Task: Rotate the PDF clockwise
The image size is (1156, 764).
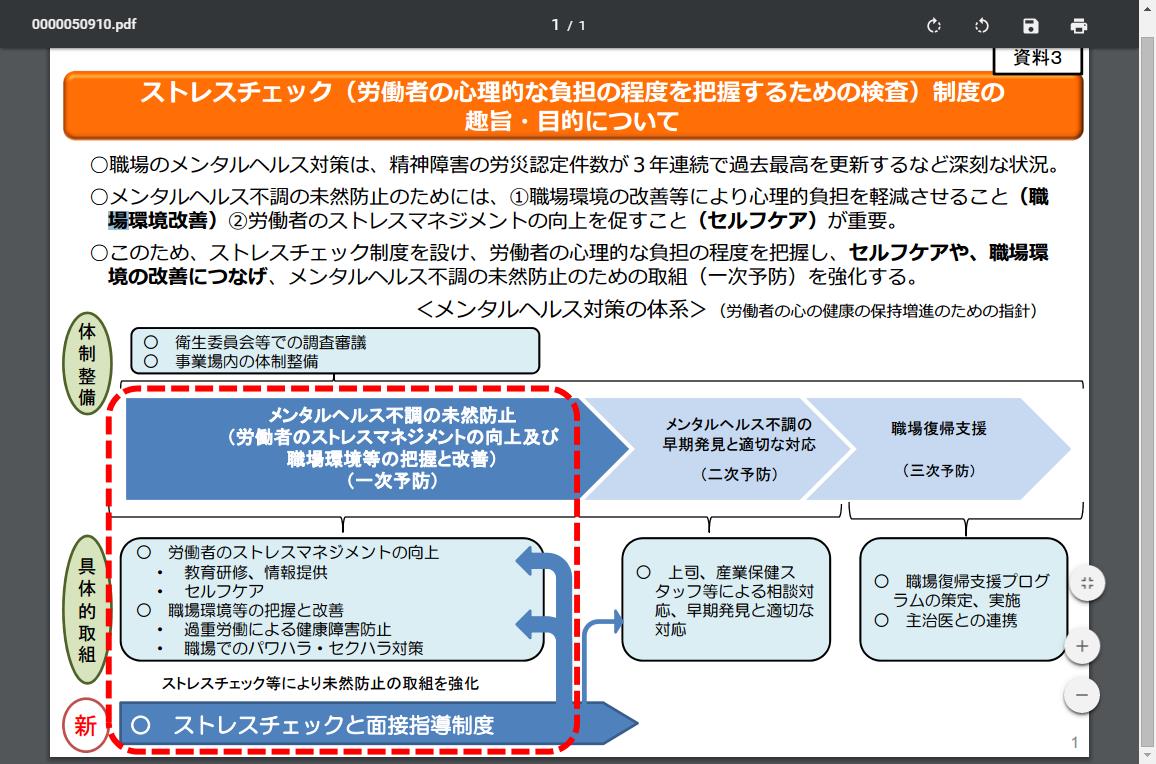Action: 934,26
